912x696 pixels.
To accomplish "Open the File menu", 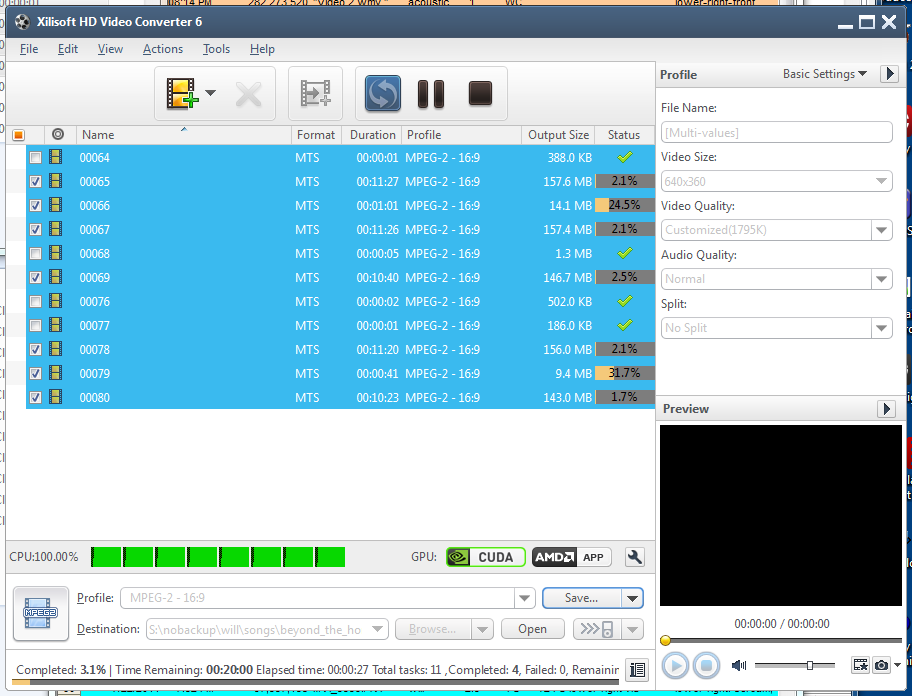I will 29,49.
